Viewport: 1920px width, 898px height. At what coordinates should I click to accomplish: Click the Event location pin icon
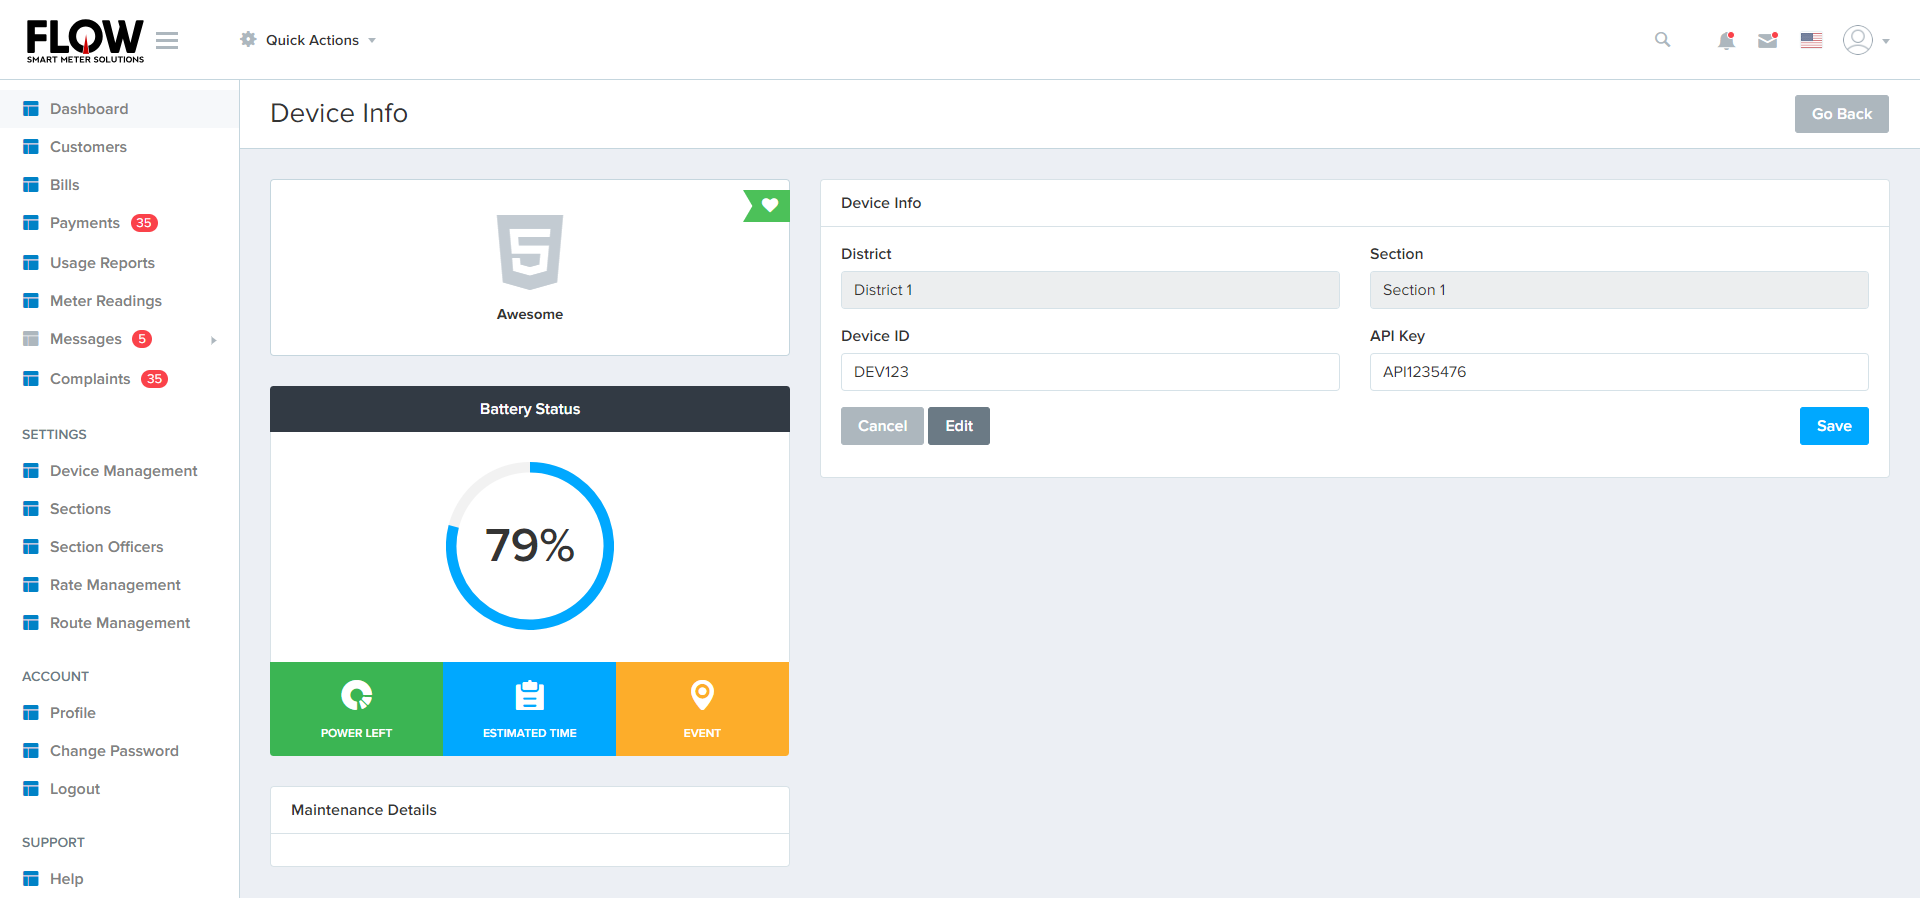point(702,694)
